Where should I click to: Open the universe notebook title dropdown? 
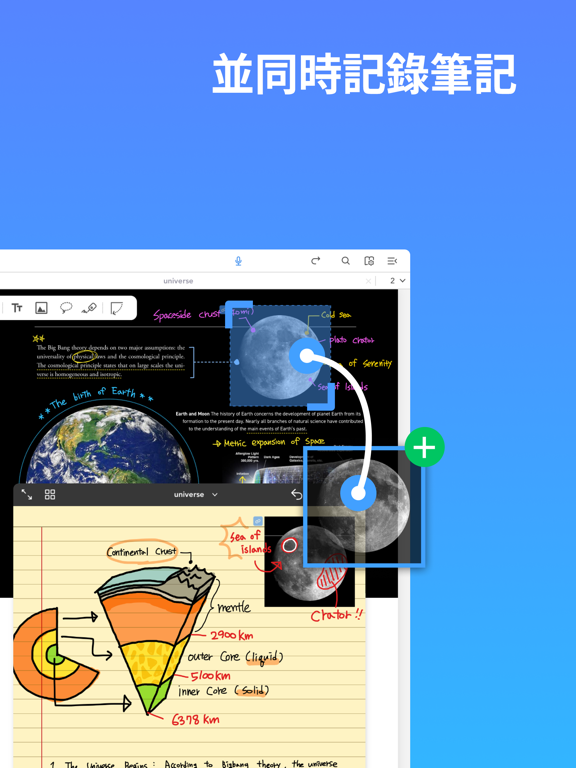195,495
